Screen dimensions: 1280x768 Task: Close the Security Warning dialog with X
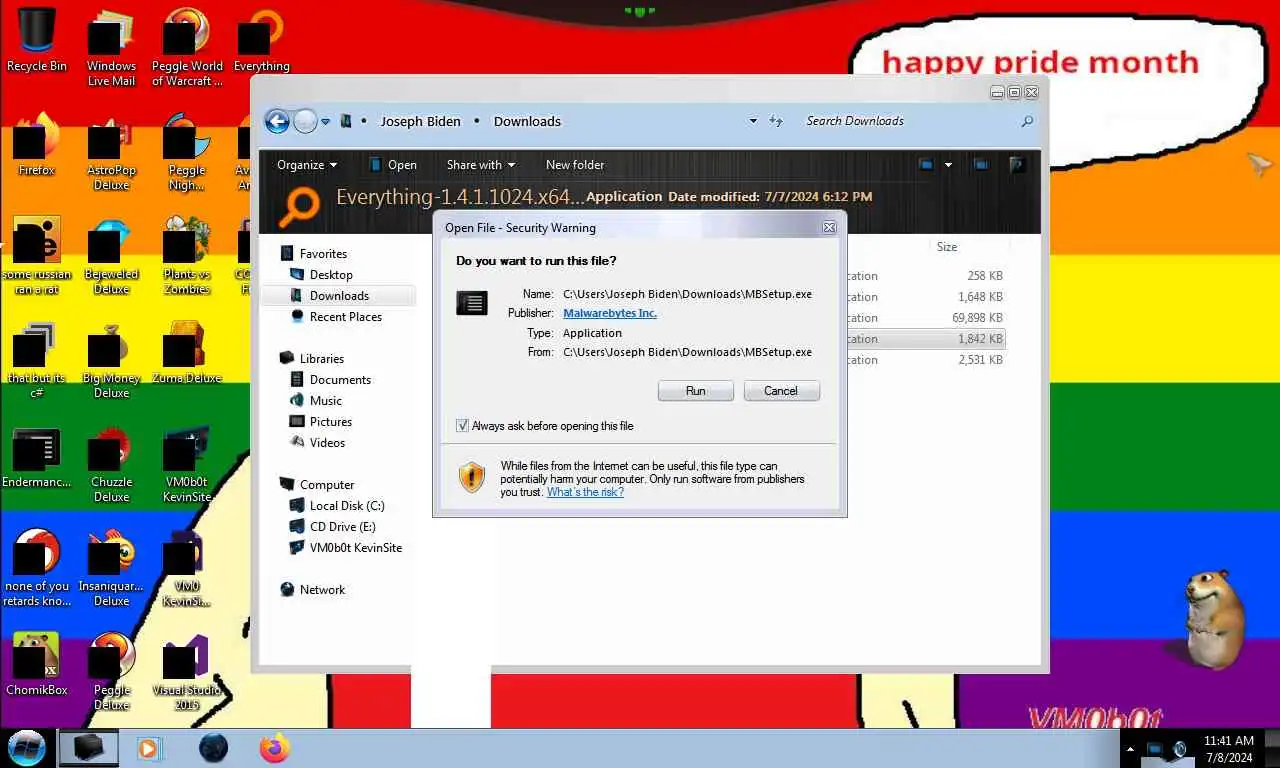point(829,228)
